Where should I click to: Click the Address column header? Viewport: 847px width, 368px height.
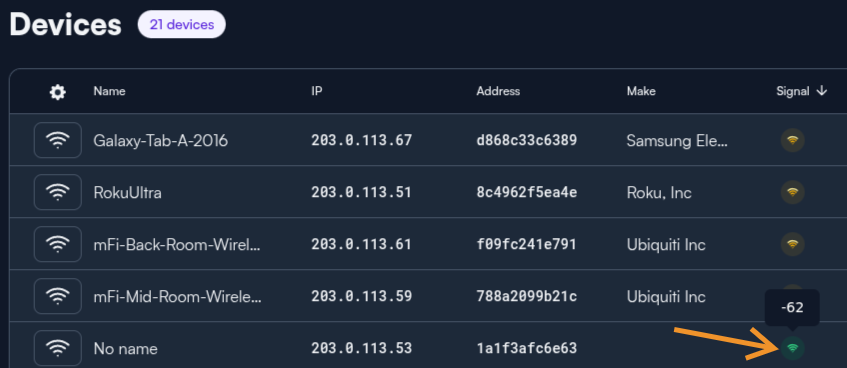[x=498, y=91]
